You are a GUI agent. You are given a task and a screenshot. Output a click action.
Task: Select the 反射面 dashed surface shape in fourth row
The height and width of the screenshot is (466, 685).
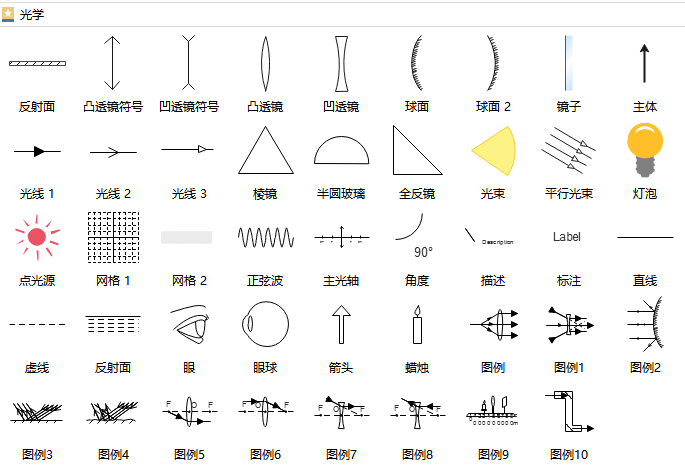pyautogui.click(x=113, y=324)
